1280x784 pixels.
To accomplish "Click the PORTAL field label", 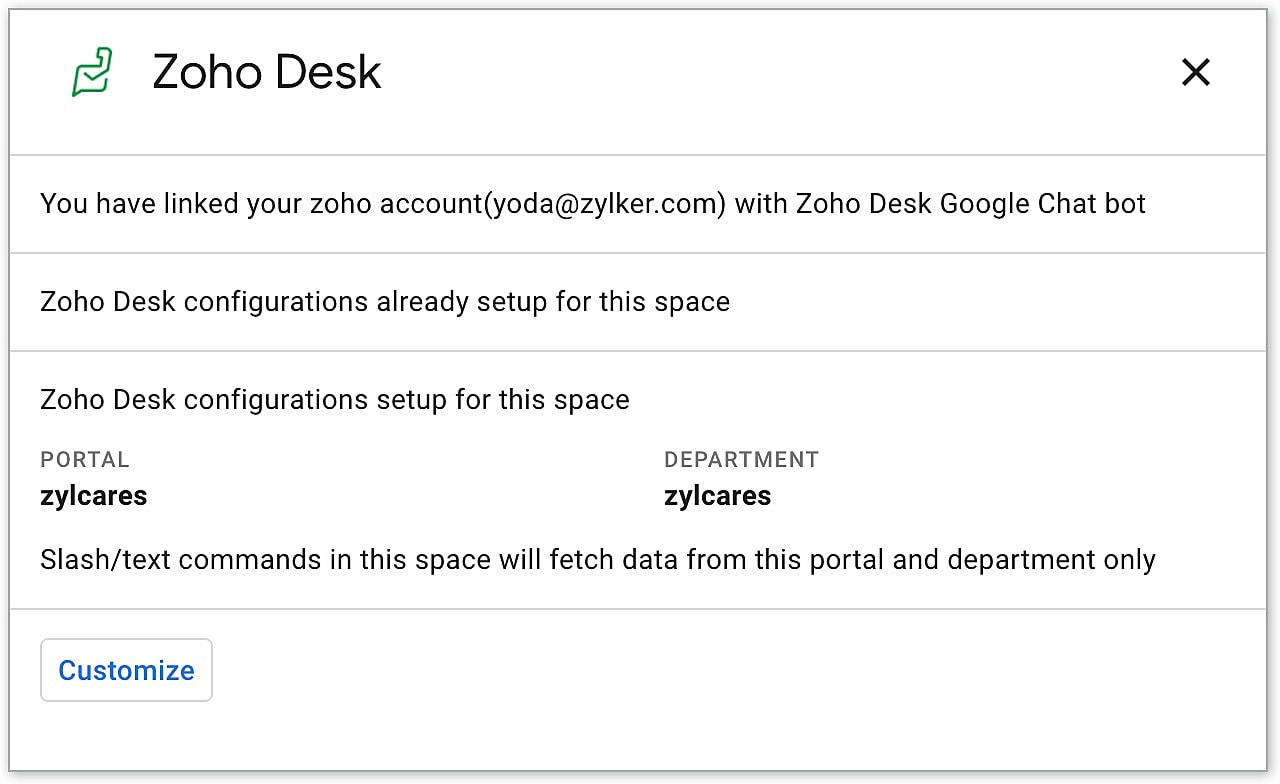I will 85,460.
